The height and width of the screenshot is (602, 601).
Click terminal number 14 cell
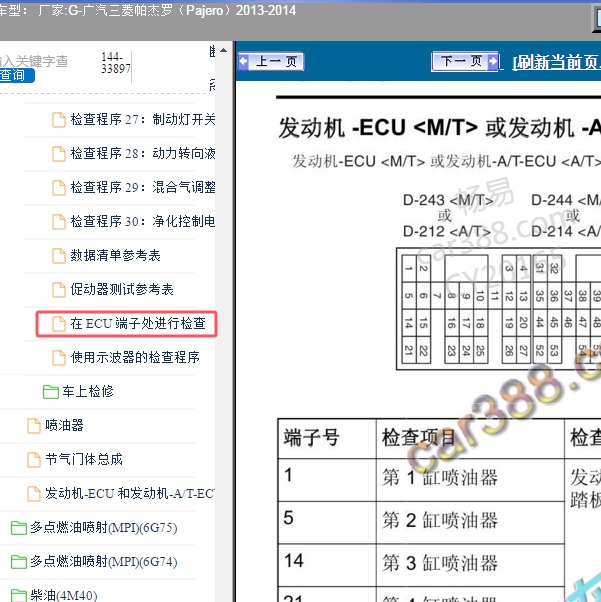click(327, 563)
